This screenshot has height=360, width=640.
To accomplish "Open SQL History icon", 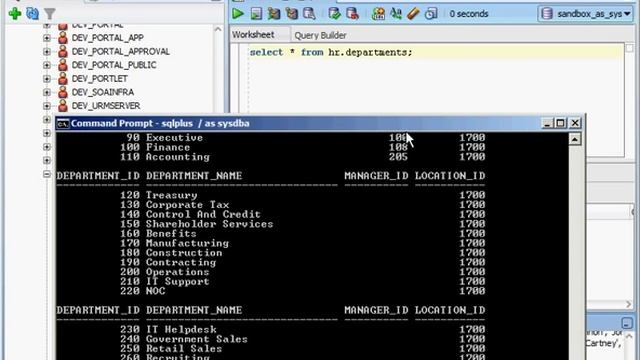I will 431,14.
